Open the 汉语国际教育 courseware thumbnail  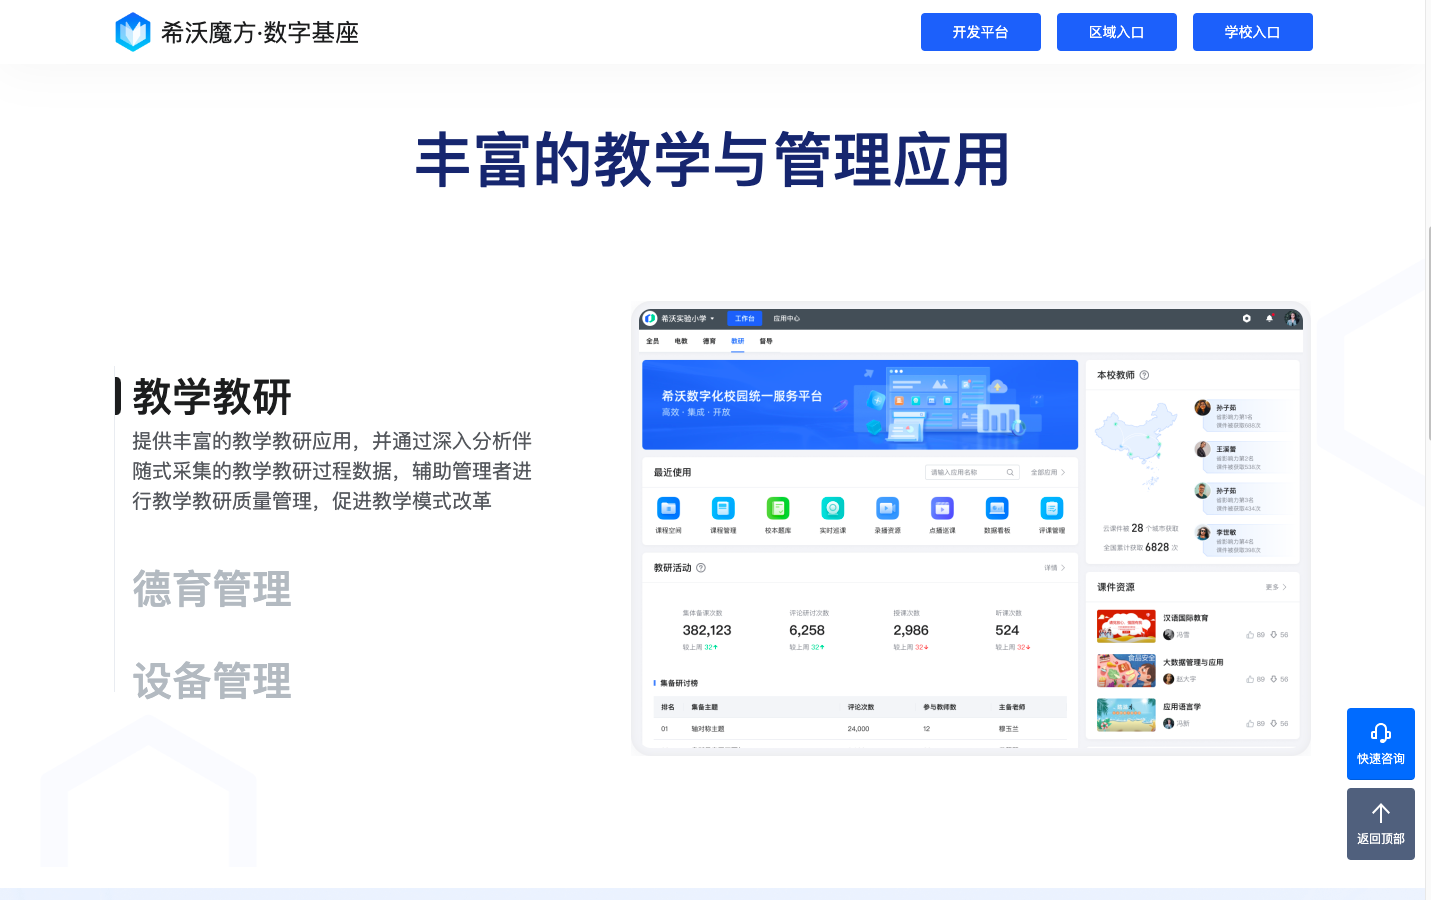pyautogui.click(x=1126, y=626)
